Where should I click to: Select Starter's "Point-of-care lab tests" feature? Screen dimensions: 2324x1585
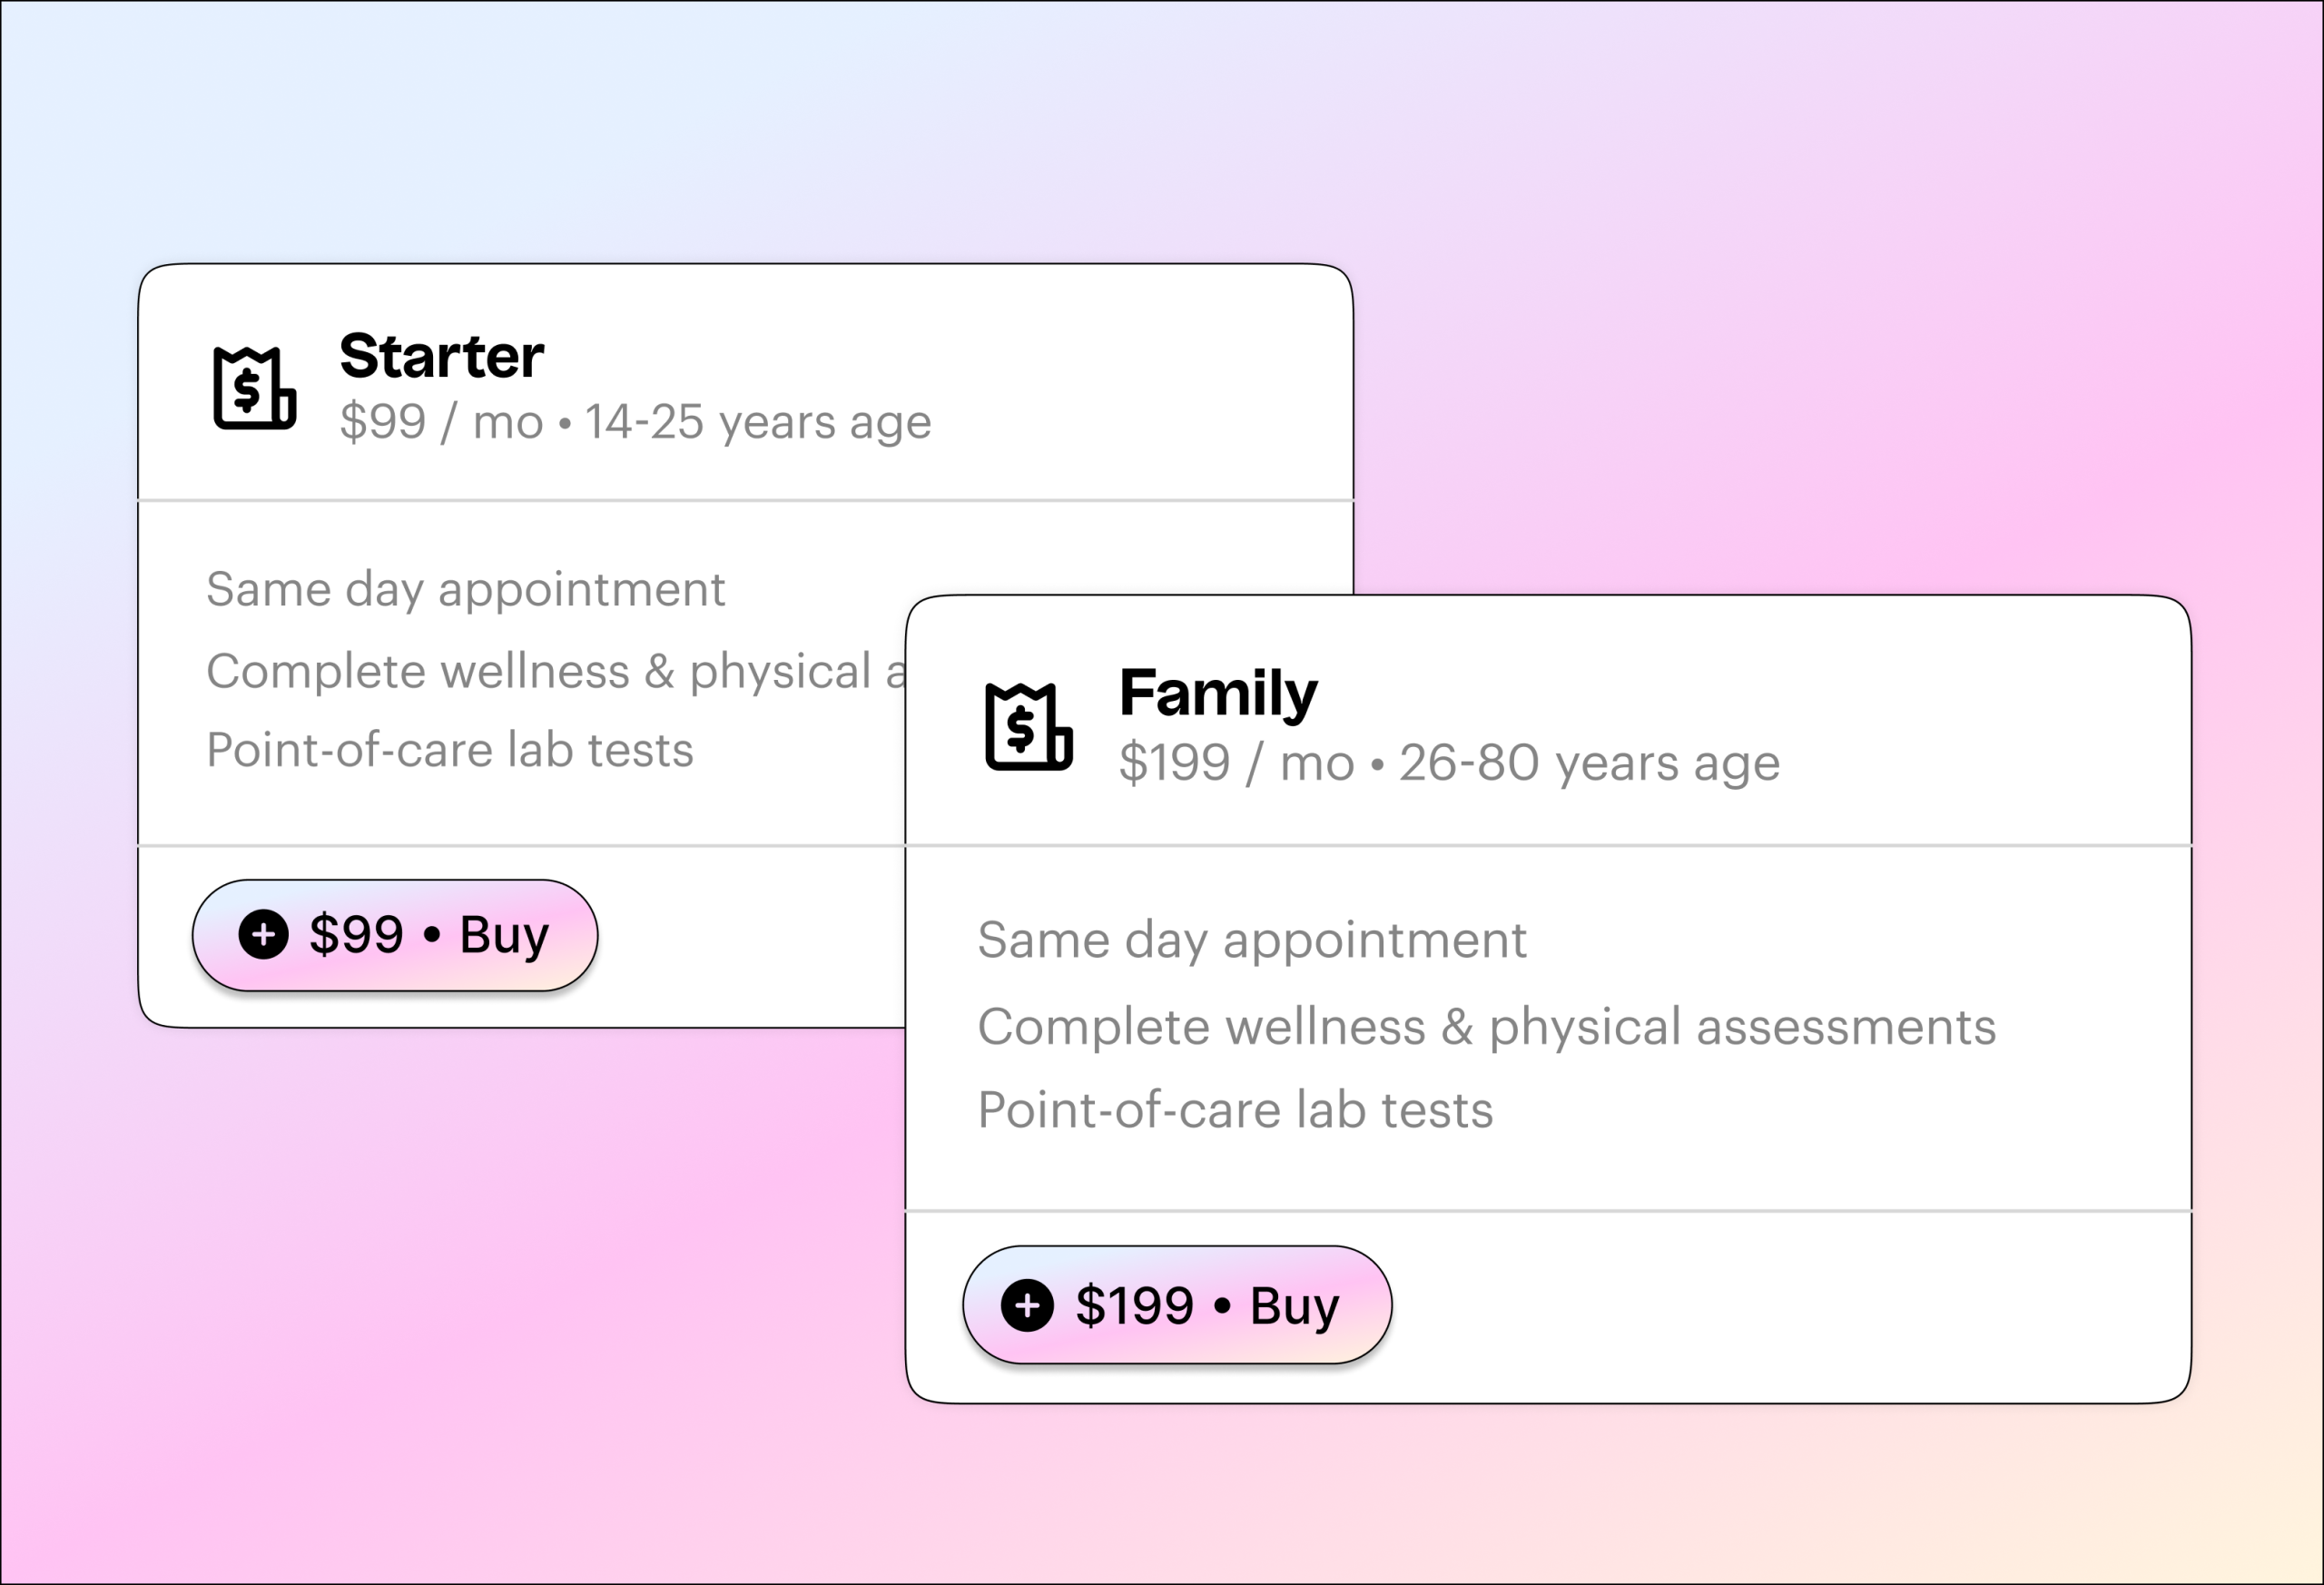(449, 750)
